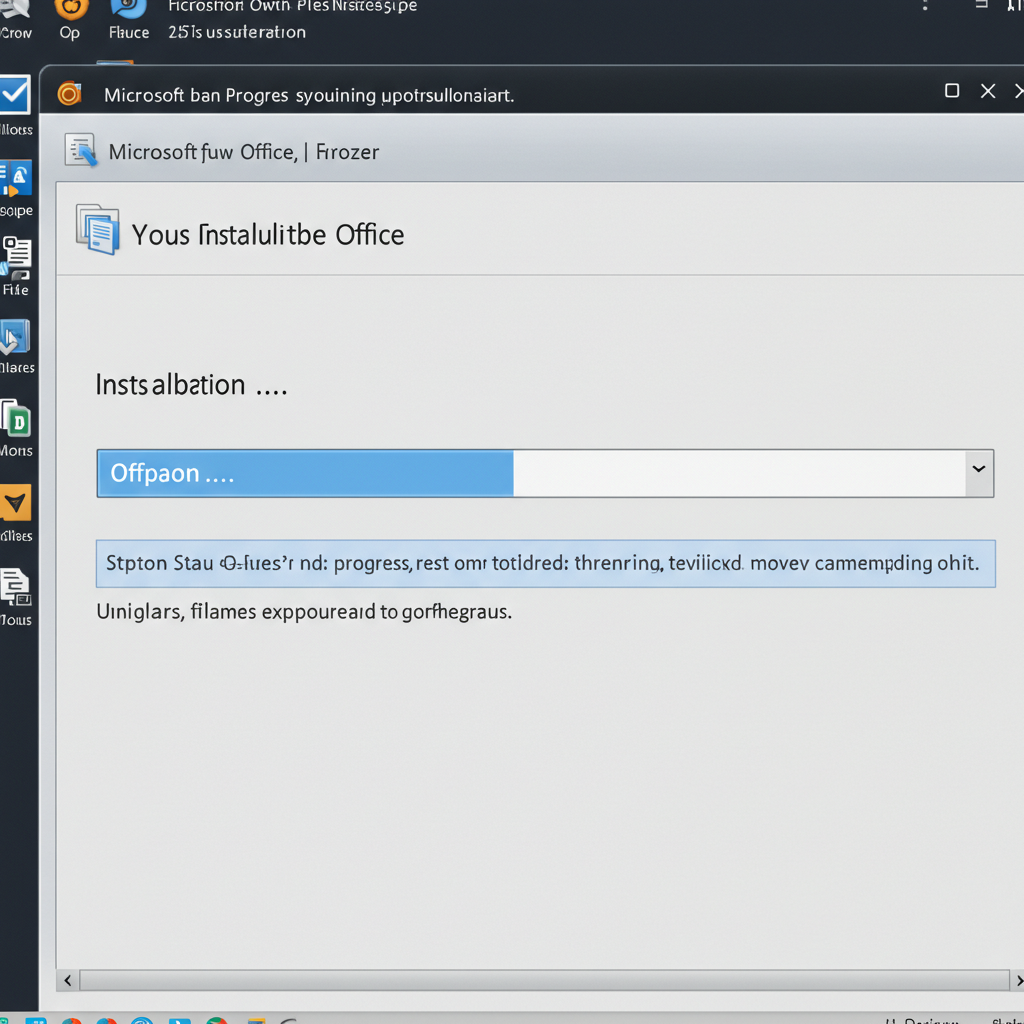Click the 'Yous Instalulitbe Office' heading
Screen dimensions: 1024x1024
click(268, 235)
